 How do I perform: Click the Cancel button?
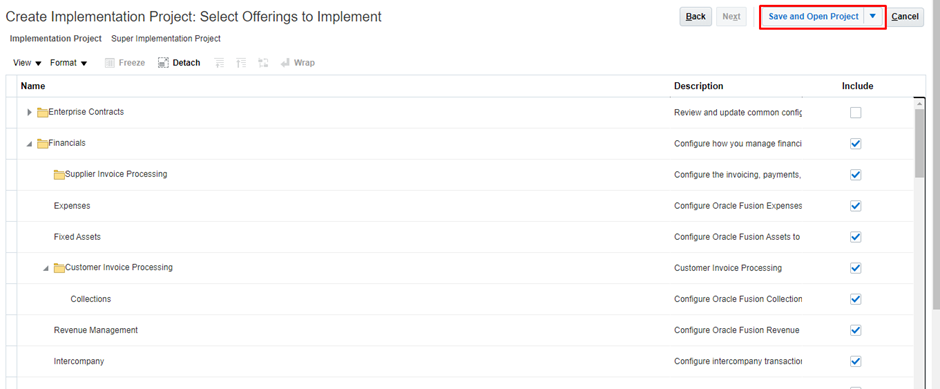(905, 17)
